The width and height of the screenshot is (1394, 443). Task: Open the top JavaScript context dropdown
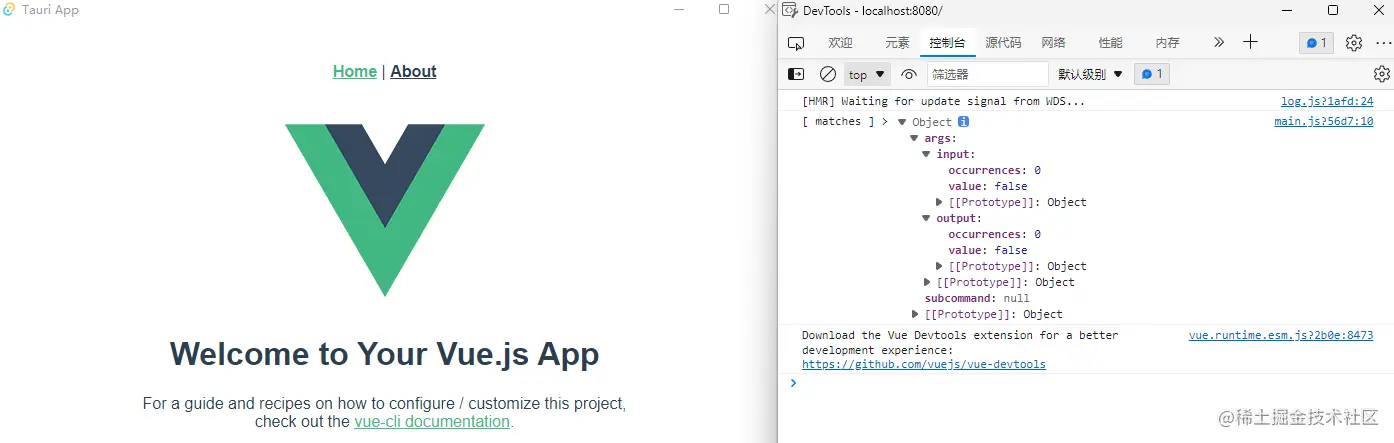[867, 74]
